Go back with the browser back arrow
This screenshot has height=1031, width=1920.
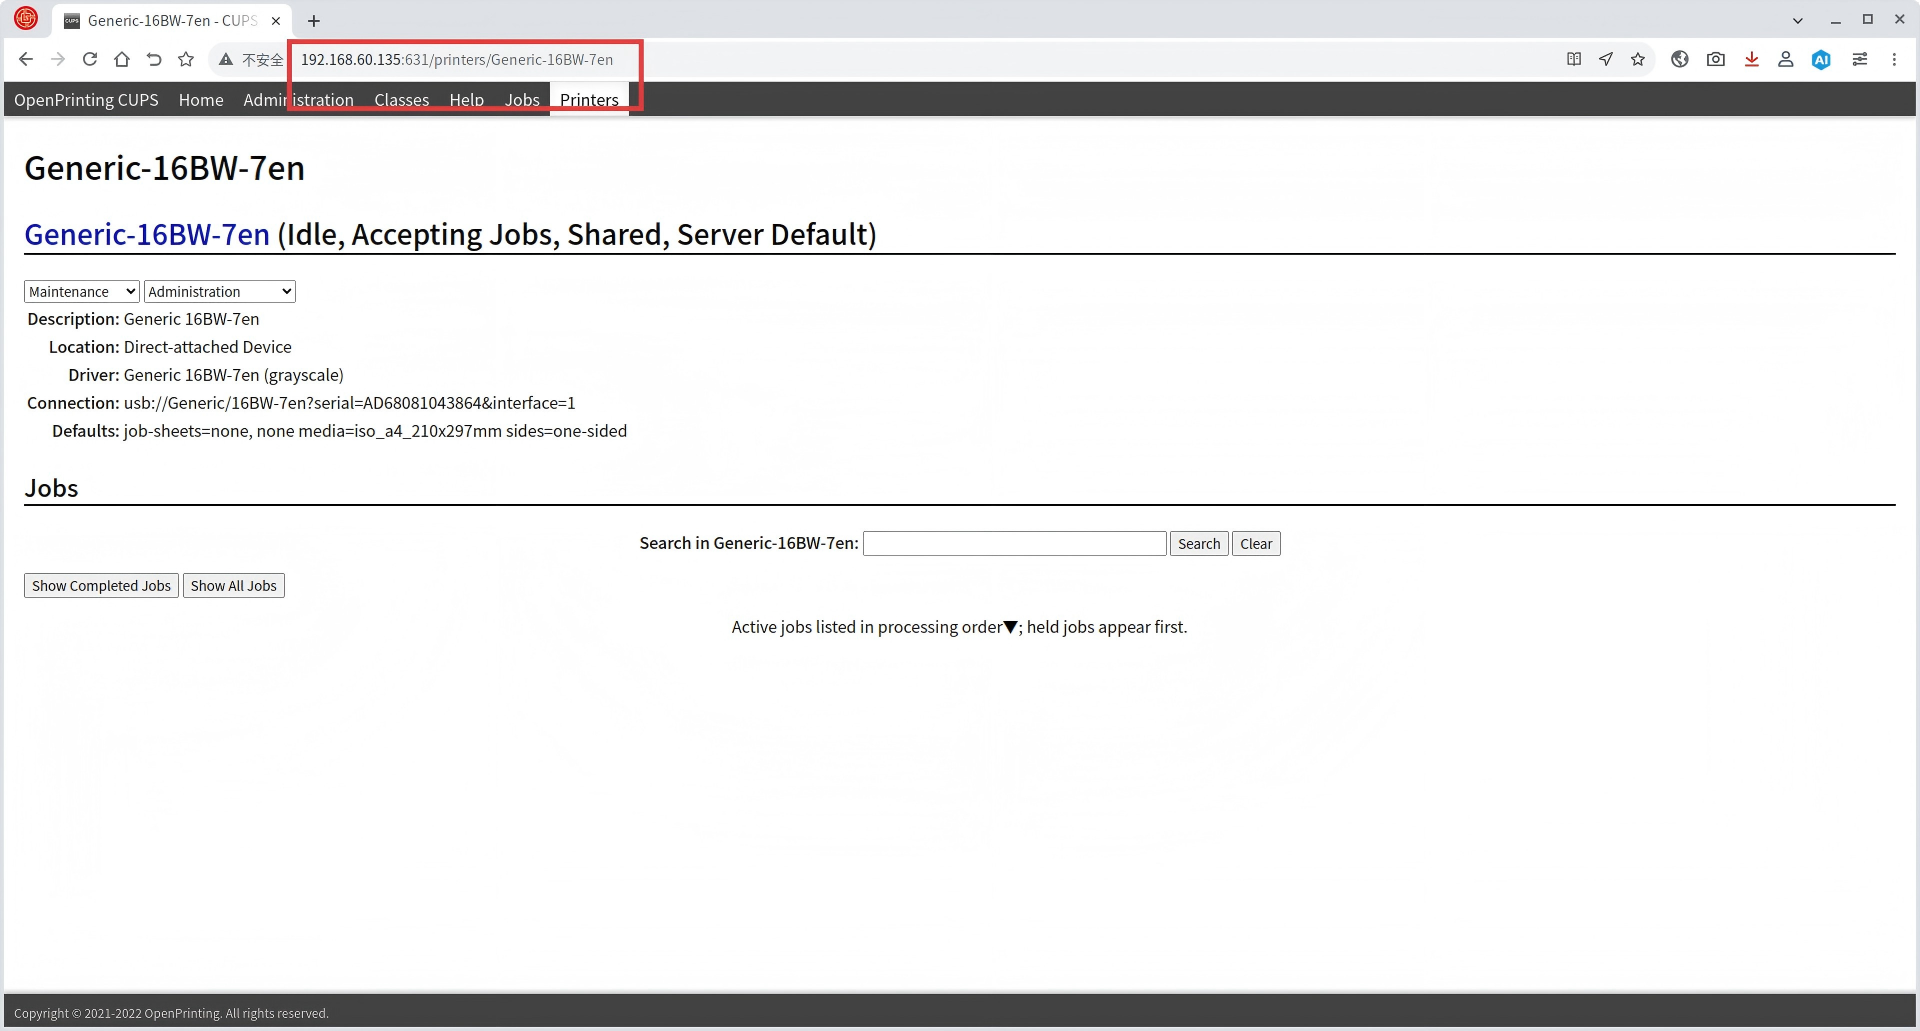click(26, 59)
